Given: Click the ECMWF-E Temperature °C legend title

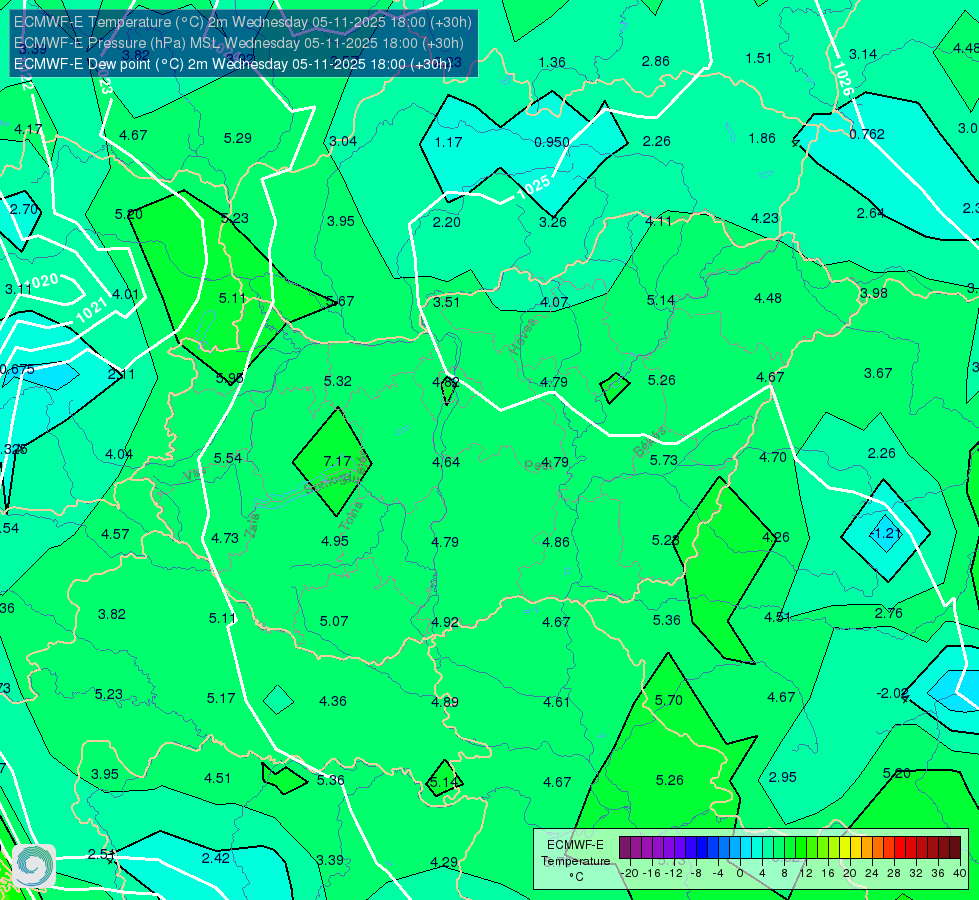Looking at the screenshot, I should click(x=575, y=861).
